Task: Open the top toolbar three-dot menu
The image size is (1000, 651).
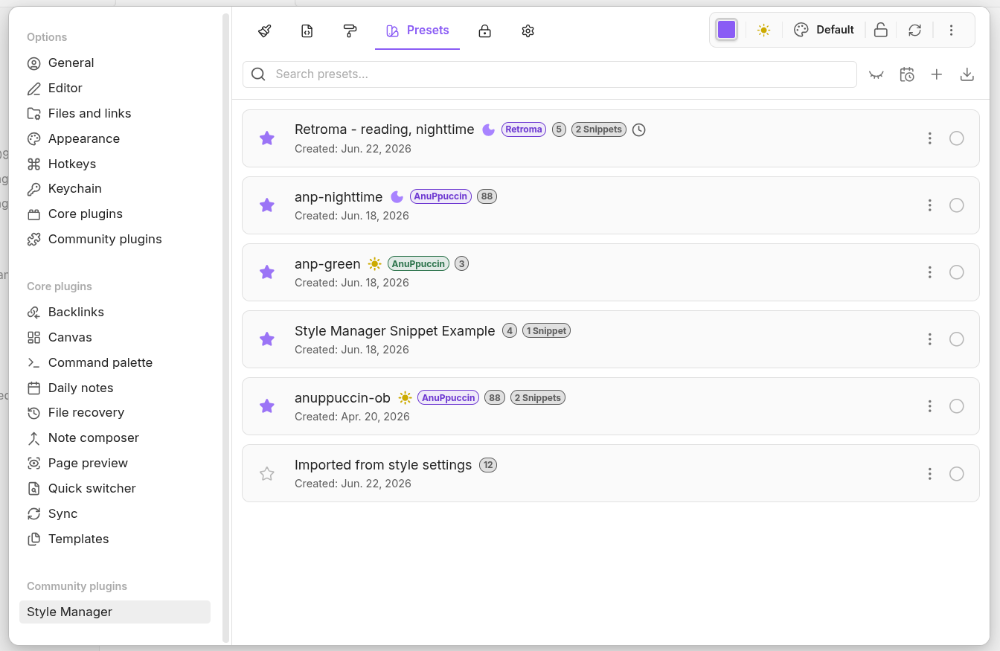Action: point(951,30)
